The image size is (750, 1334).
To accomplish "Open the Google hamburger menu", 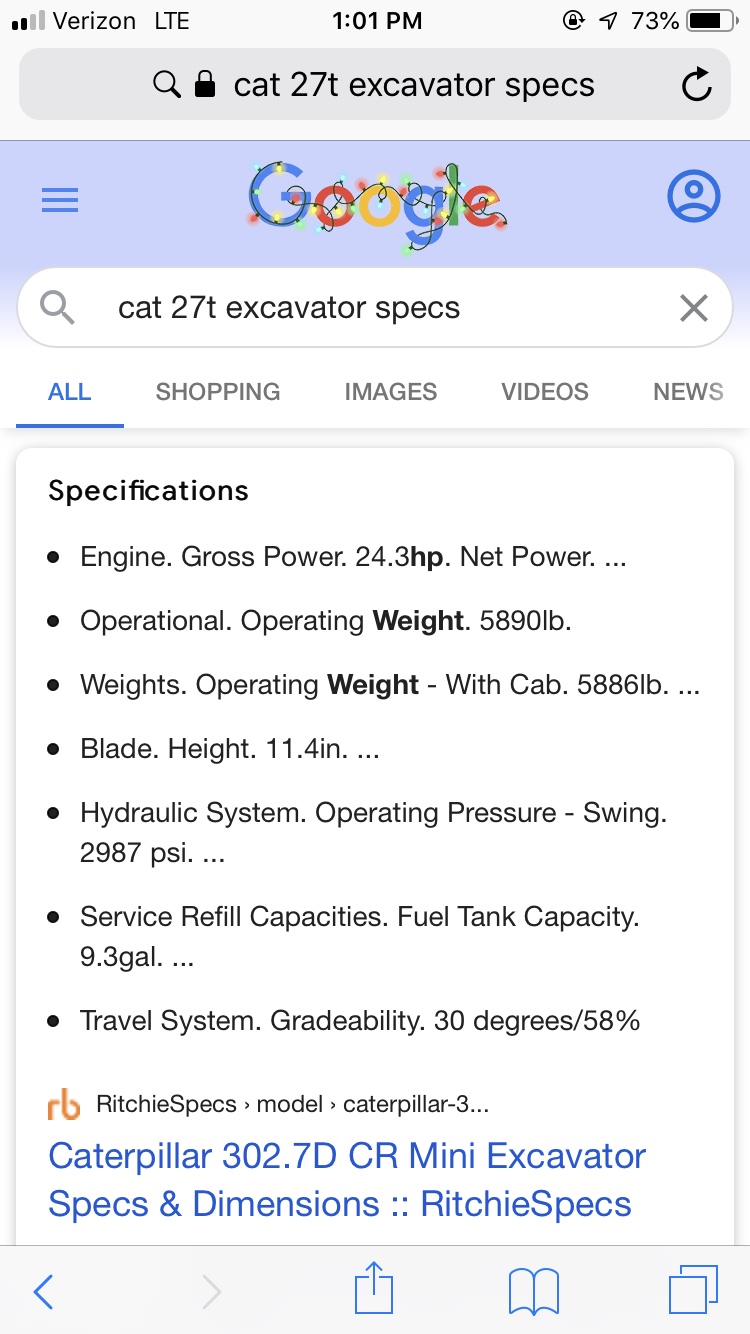I will (60, 201).
